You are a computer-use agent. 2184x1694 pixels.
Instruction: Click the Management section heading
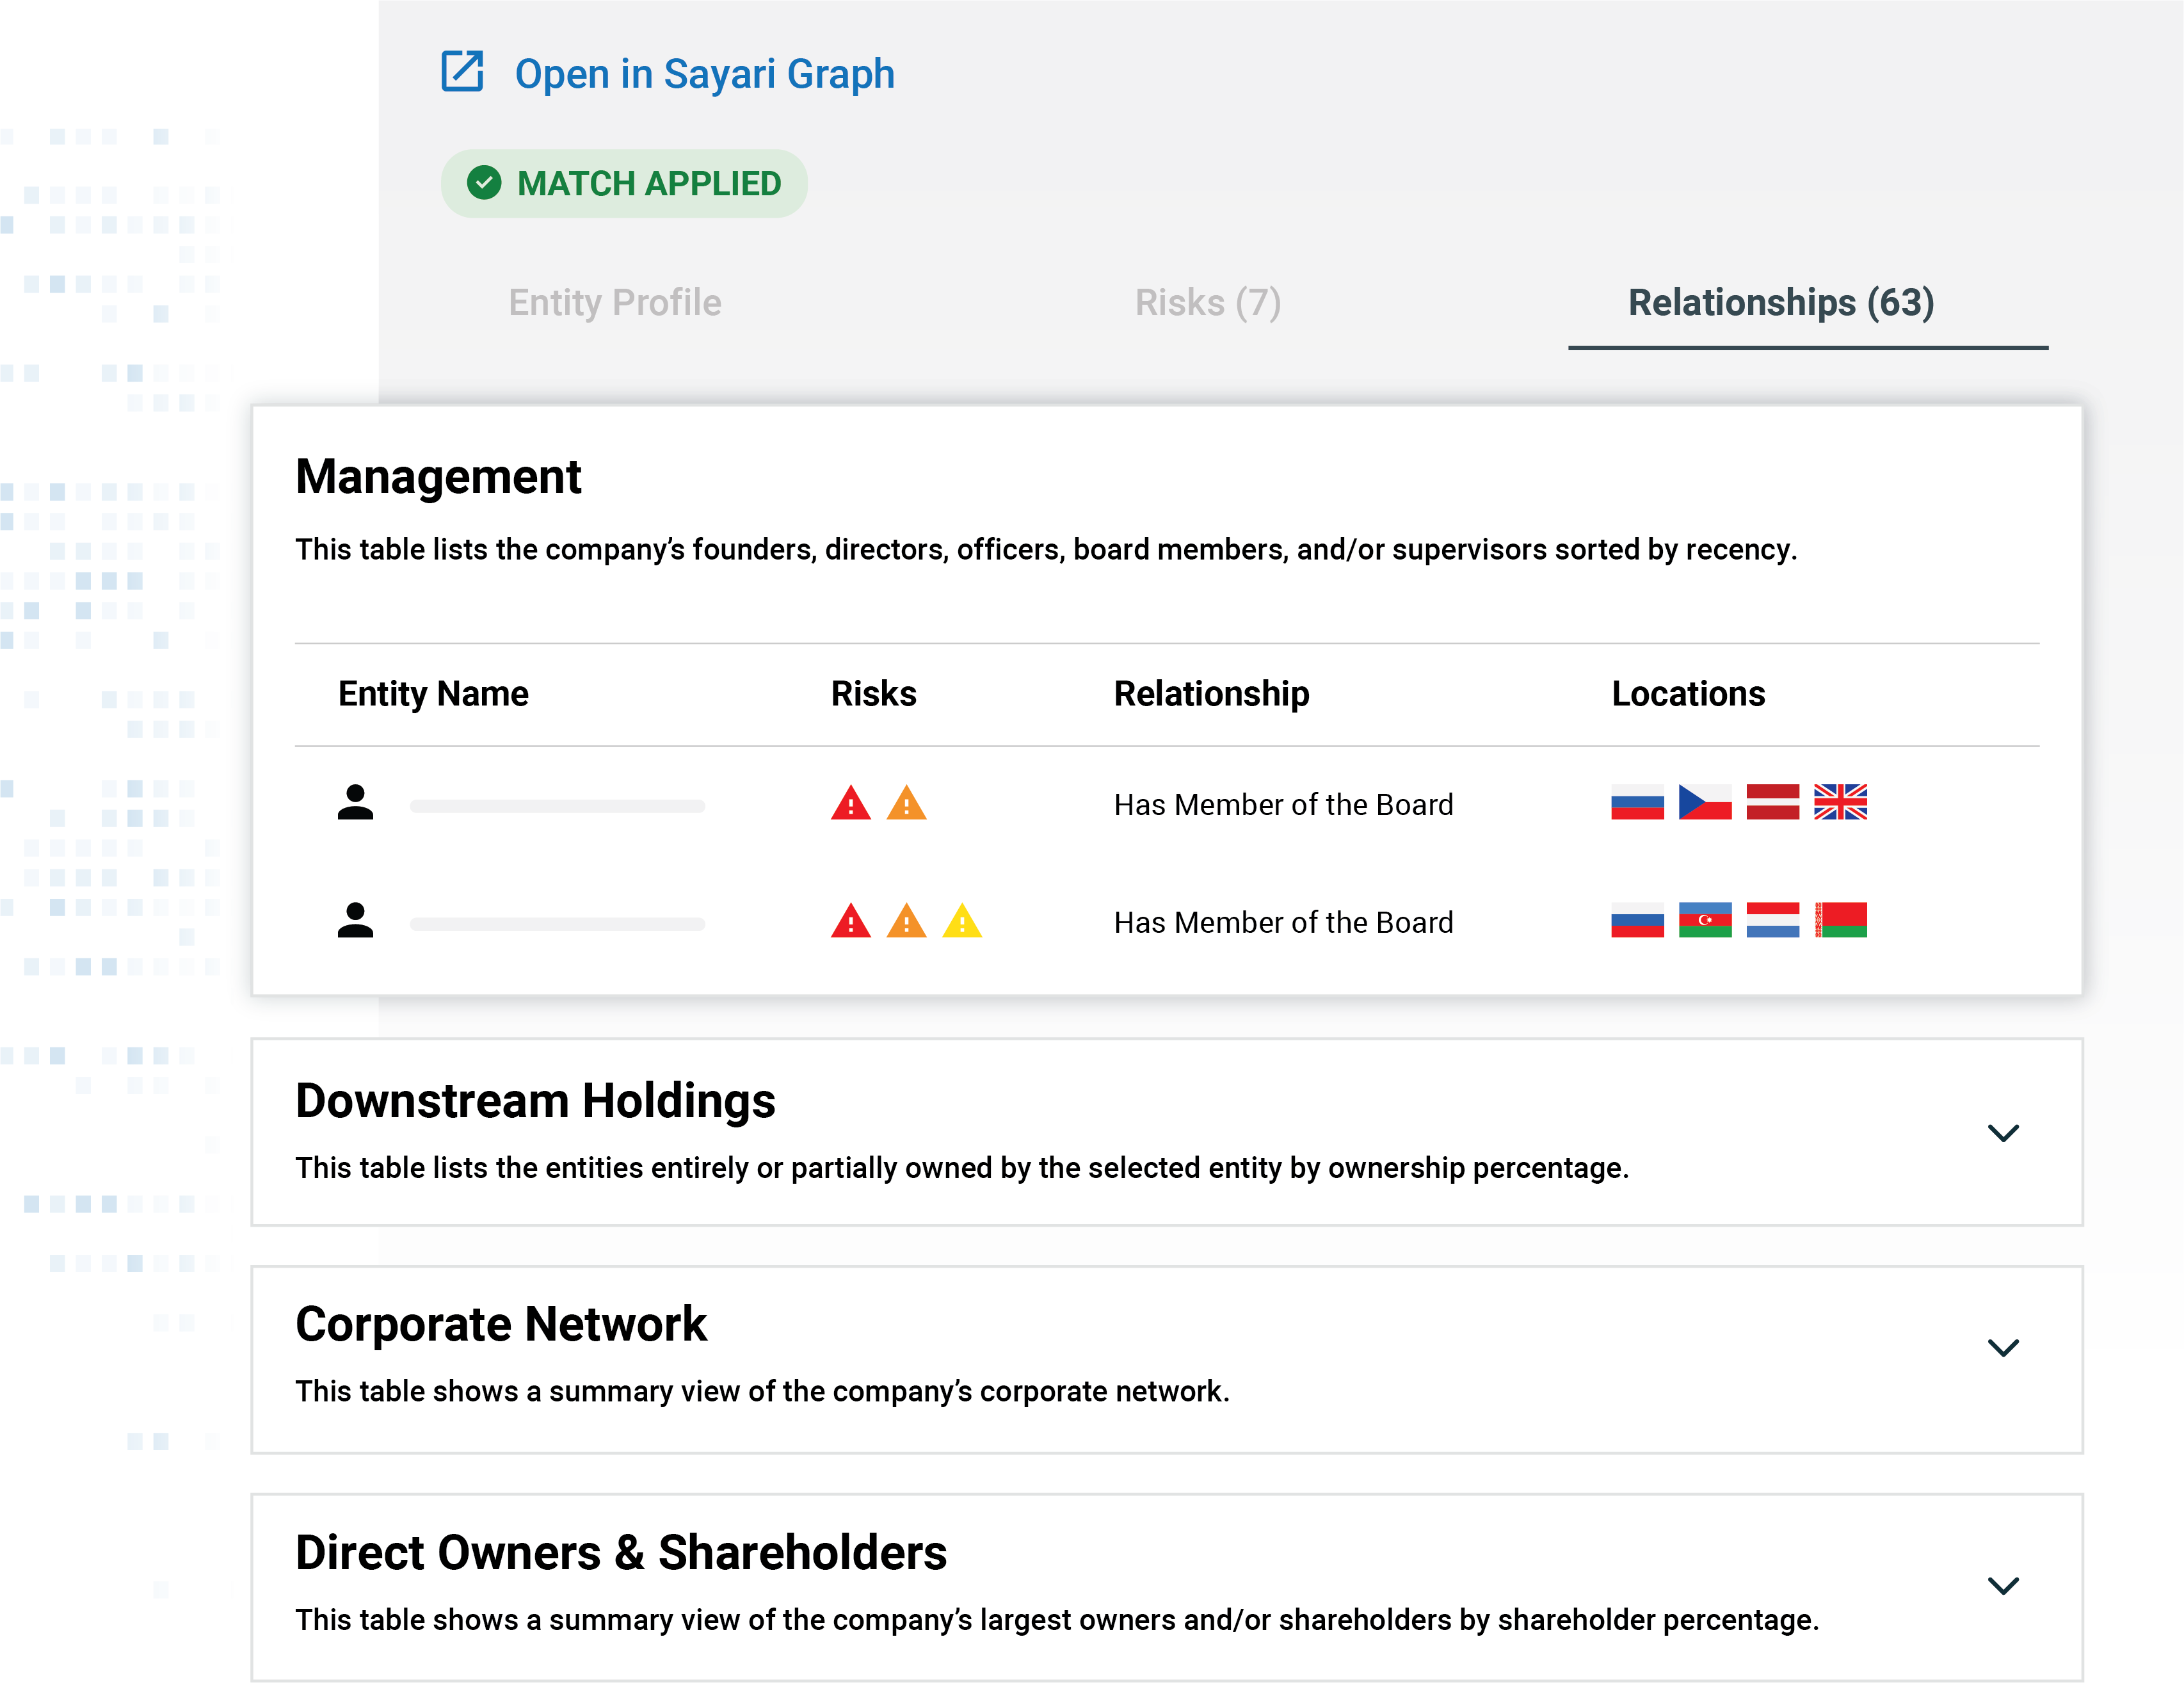438,477
